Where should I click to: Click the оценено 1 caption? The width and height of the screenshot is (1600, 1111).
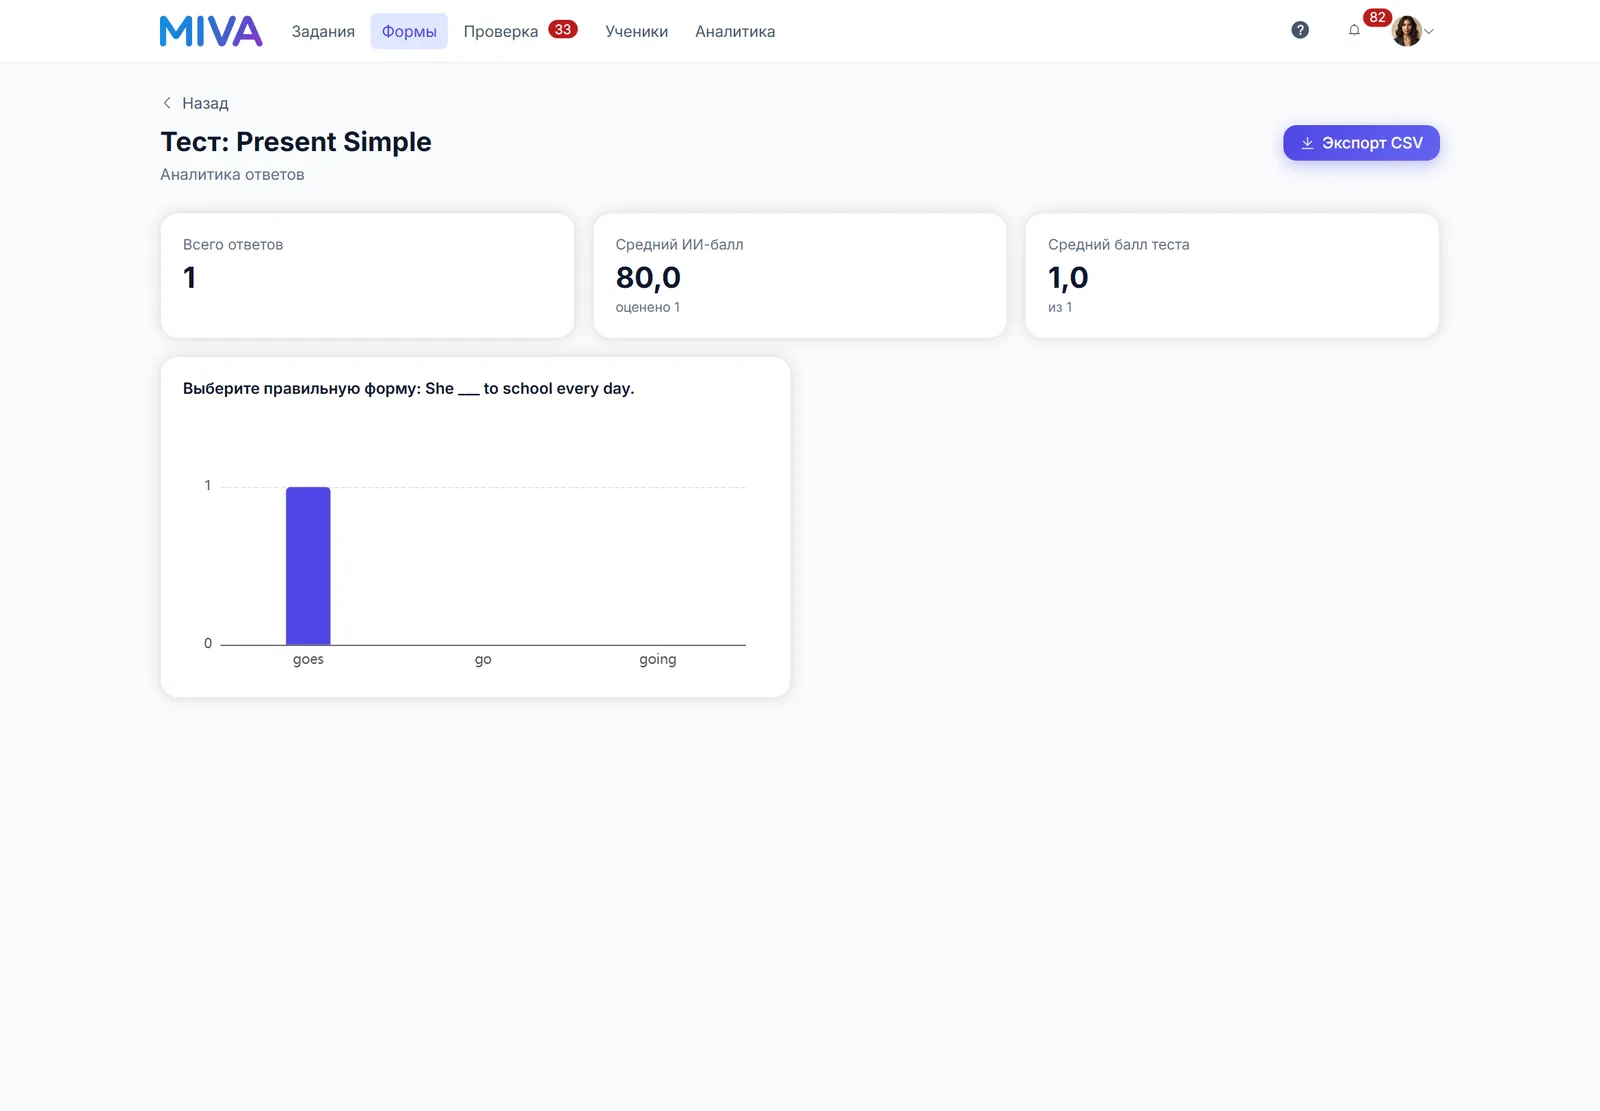click(648, 307)
